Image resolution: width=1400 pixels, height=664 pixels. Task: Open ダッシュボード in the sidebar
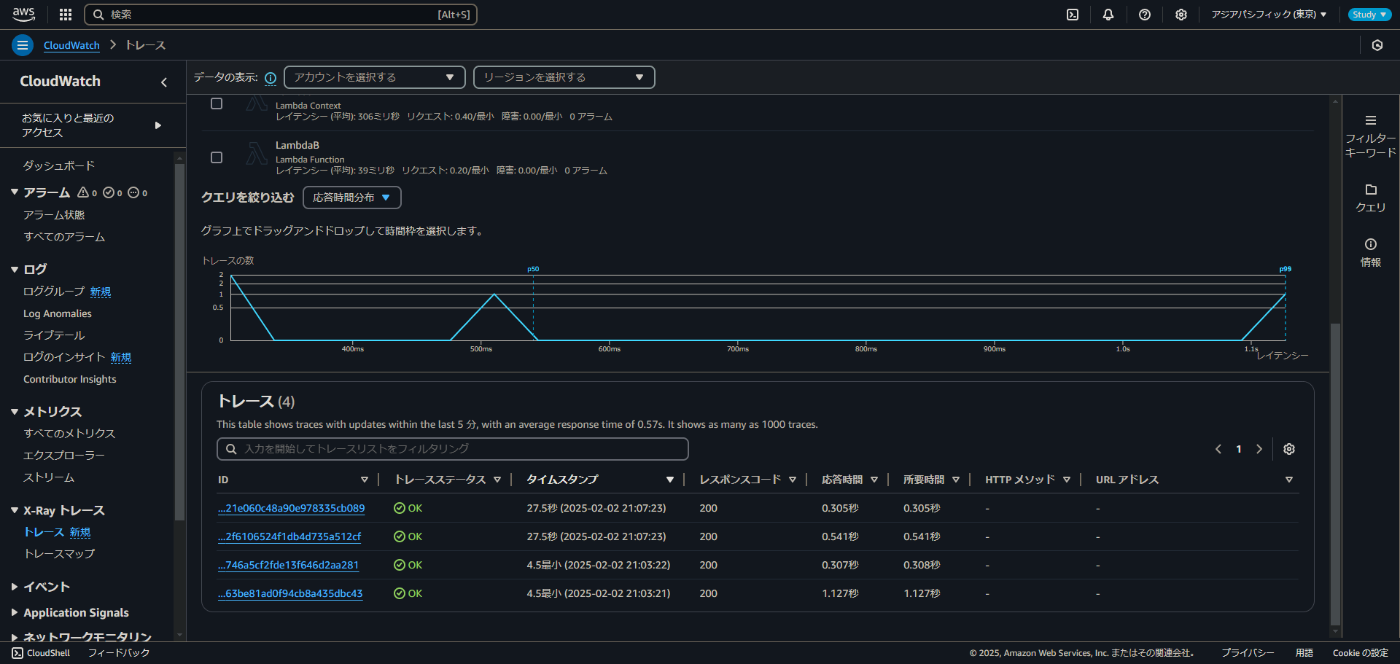[x=59, y=166]
